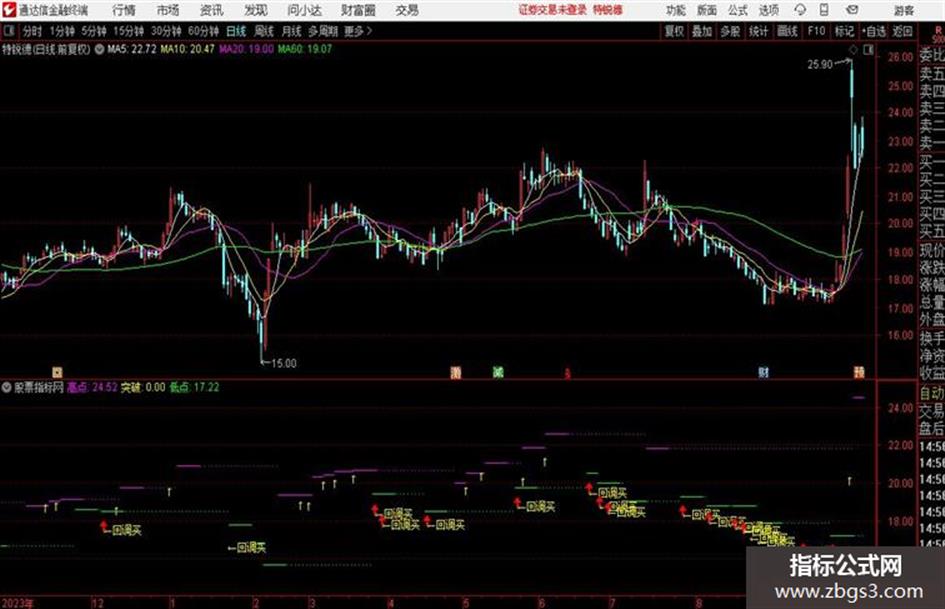Viewport: 945px width, 609px height.
Task: Click the 游客 guest account label
Action: pyautogui.click(x=903, y=10)
